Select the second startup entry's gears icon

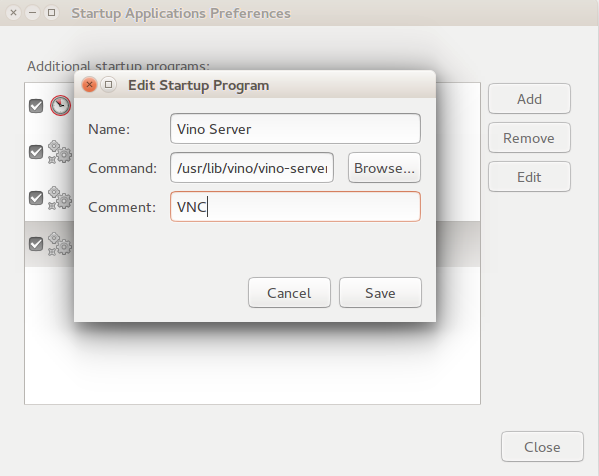(60, 152)
